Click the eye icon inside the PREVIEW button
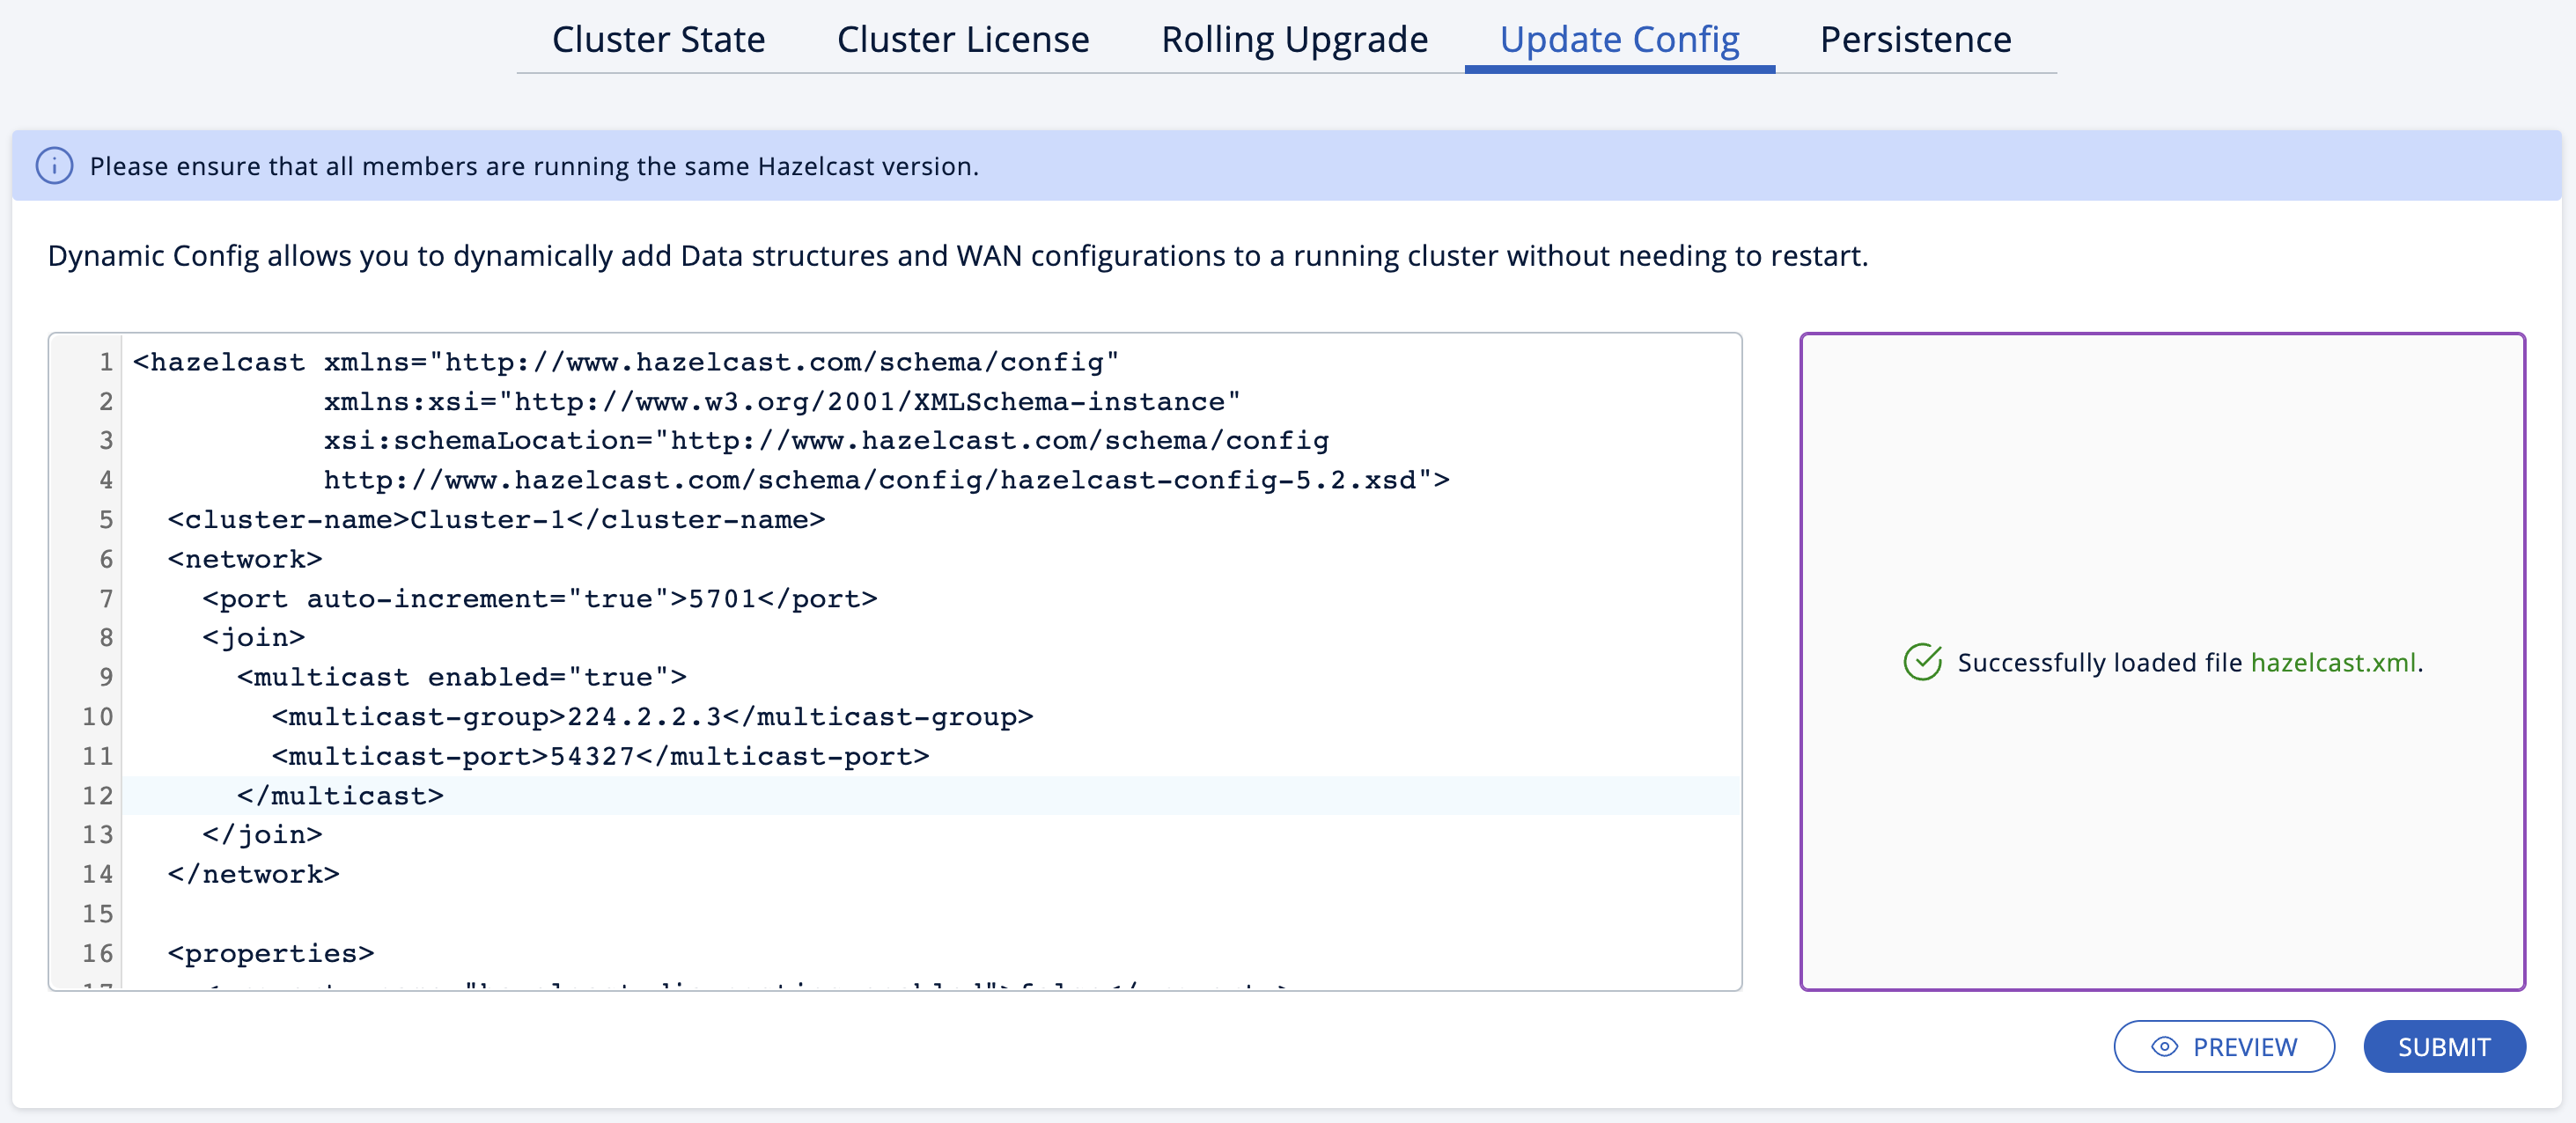 coord(2164,1046)
